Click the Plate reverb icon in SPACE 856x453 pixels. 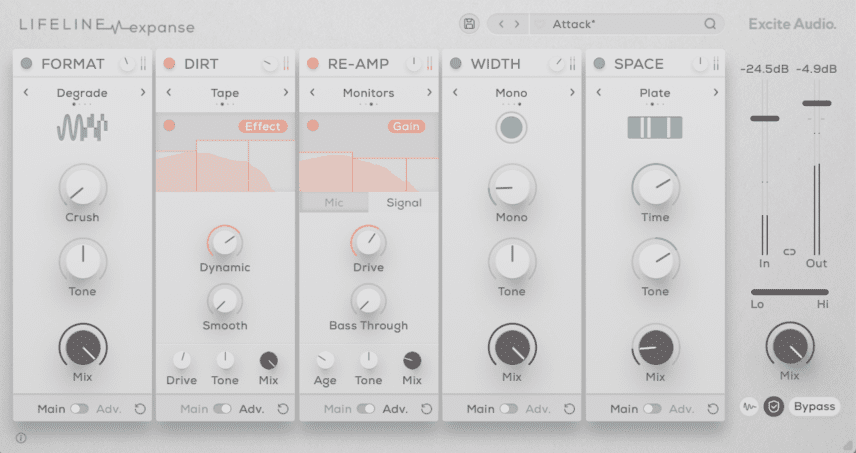pos(655,128)
